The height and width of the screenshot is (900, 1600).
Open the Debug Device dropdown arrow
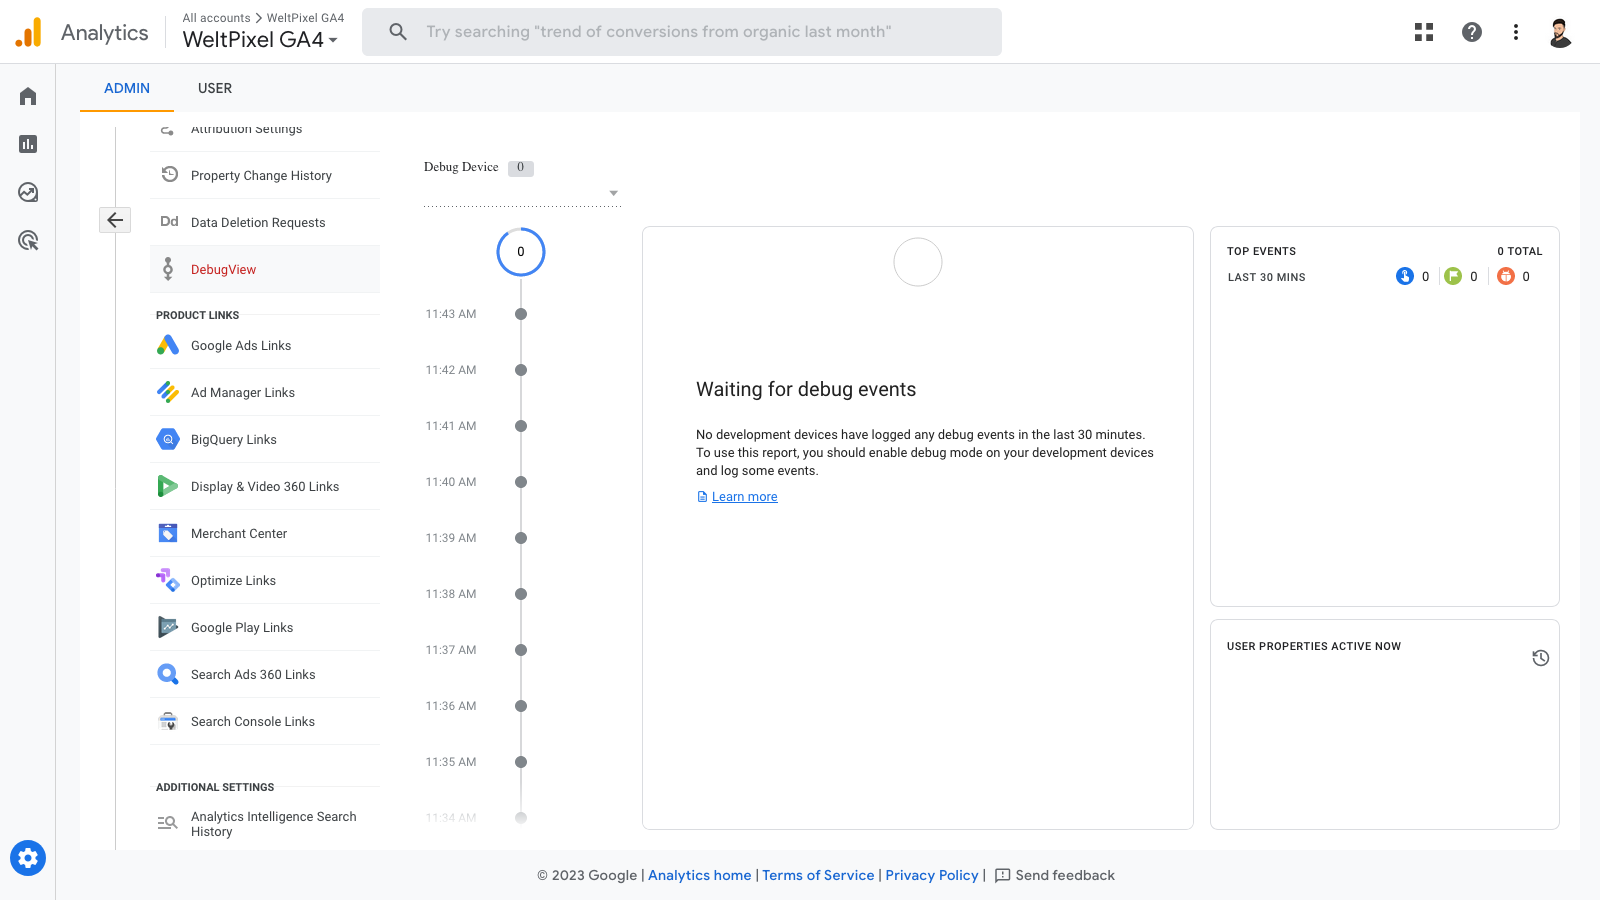pyautogui.click(x=614, y=193)
